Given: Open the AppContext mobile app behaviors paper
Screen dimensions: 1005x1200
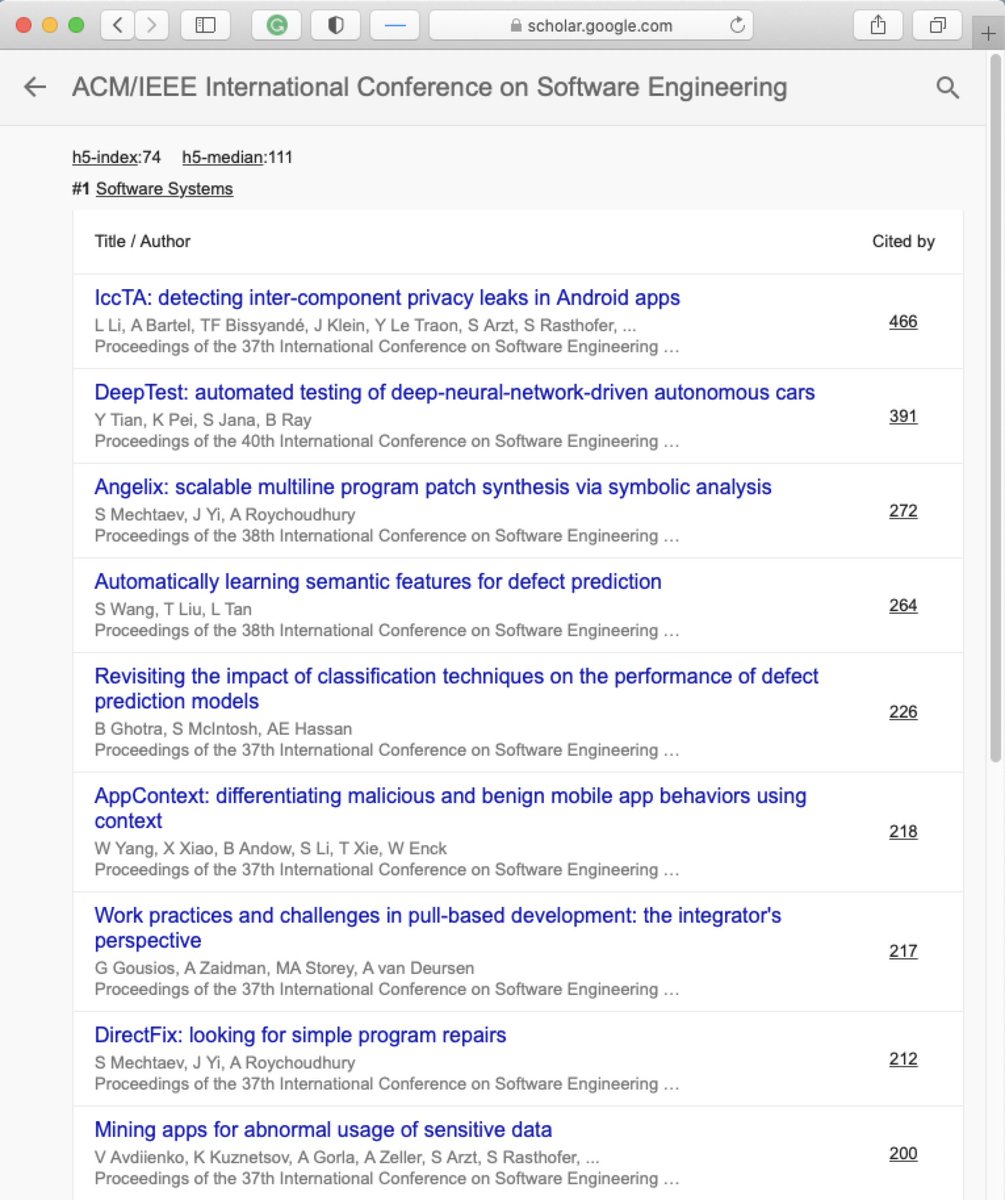Looking at the screenshot, I should tap(451, 808).
